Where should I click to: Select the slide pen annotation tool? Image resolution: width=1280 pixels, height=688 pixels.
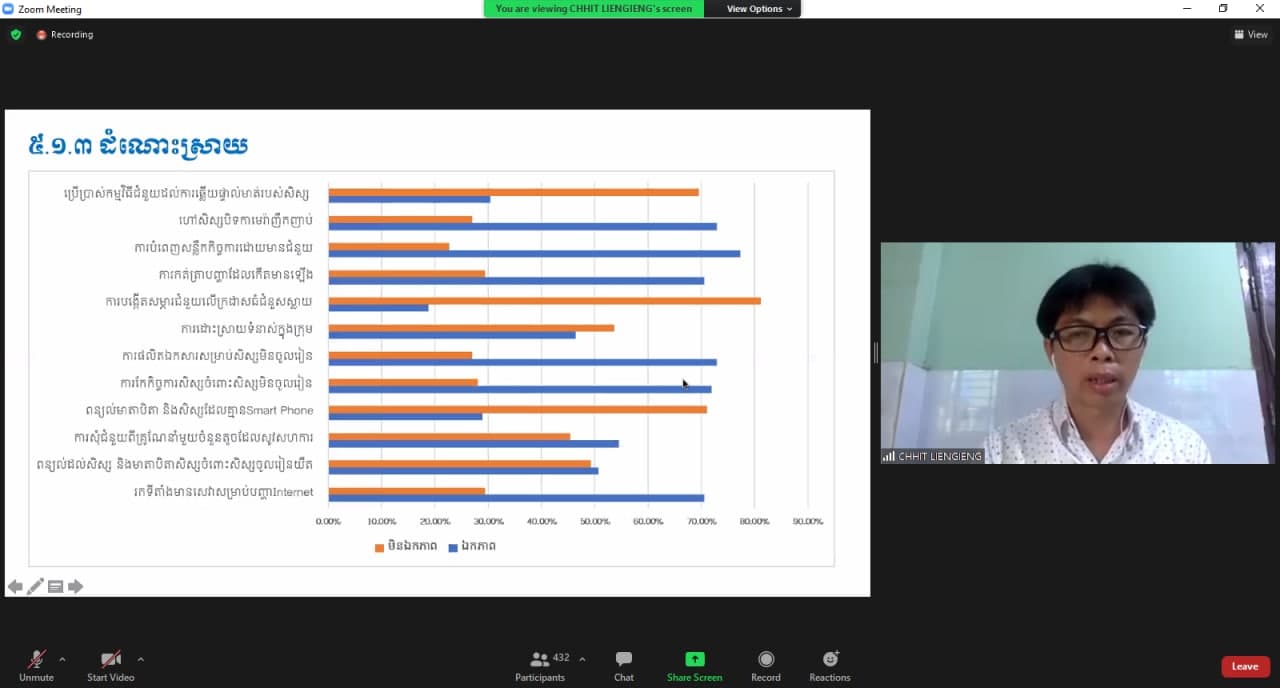tap(35, 587)
